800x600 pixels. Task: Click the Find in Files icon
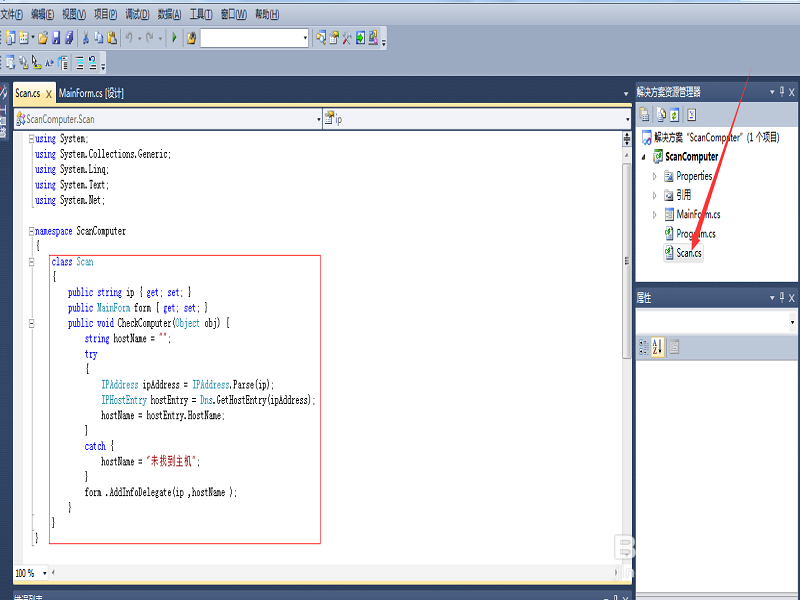(191, 38)
